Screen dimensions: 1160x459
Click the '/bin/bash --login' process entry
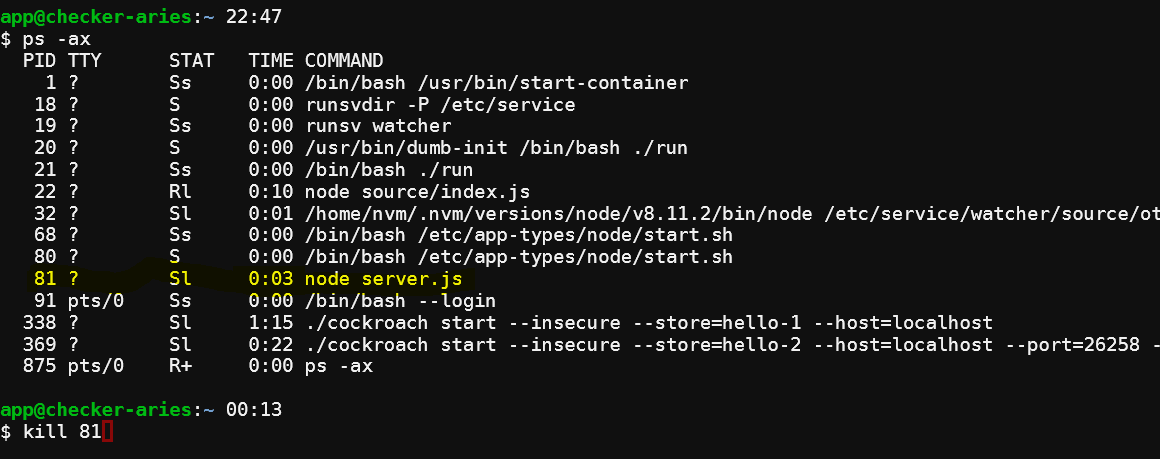click(x=400, y=301)
